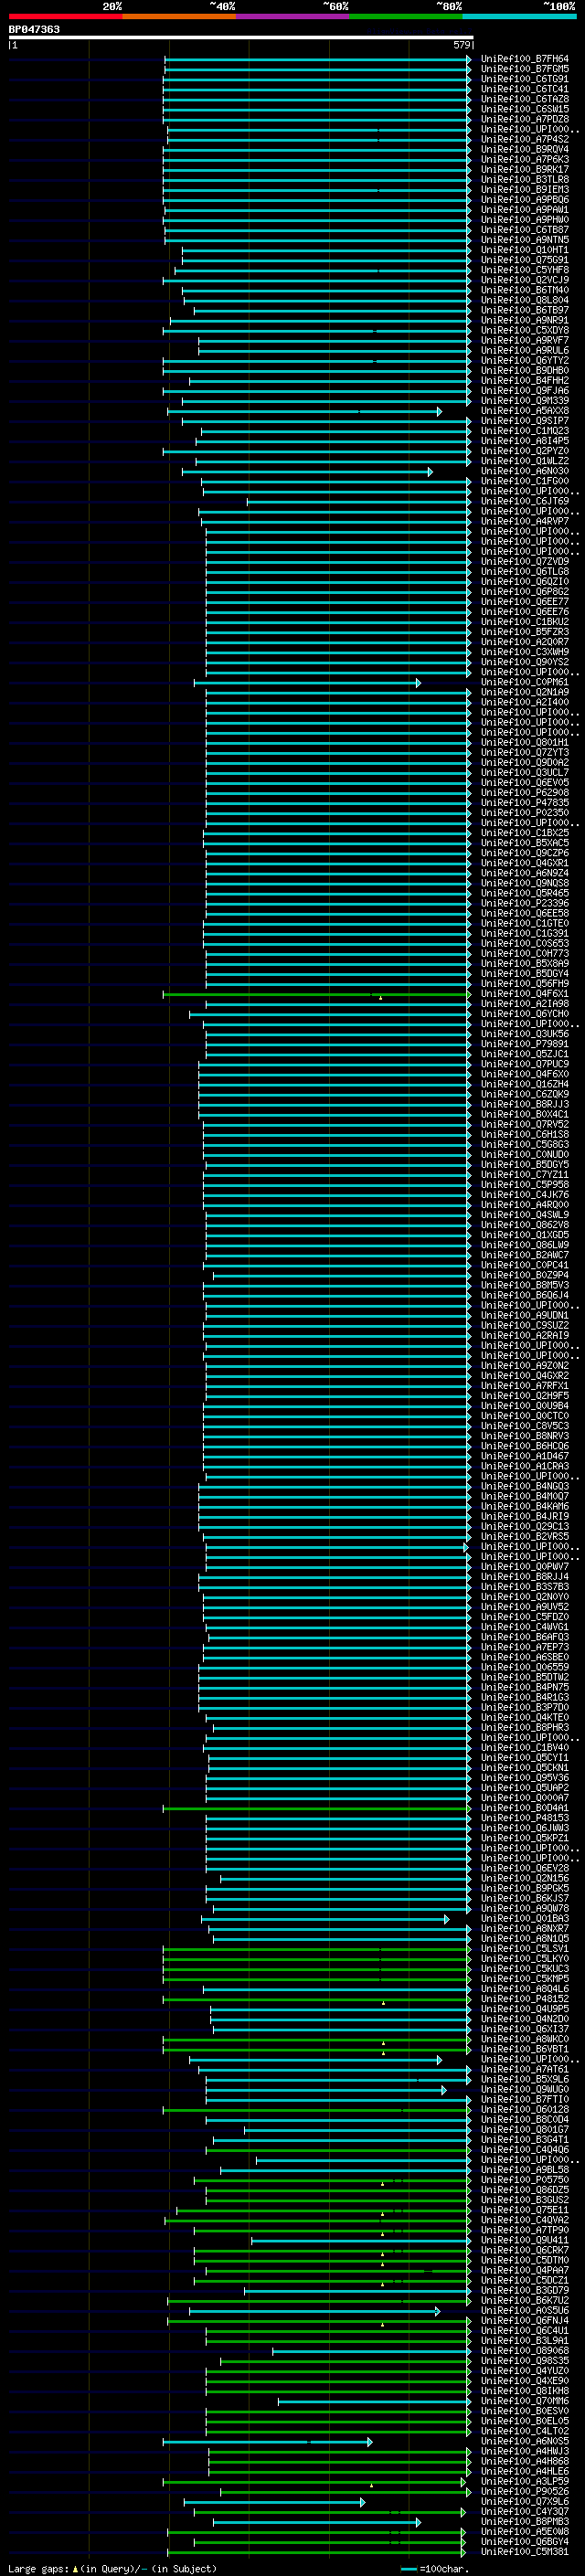Open the UniRef100_Q2VCJ9 entry
Screen dimensions: 585x2576
pos(525,280)
